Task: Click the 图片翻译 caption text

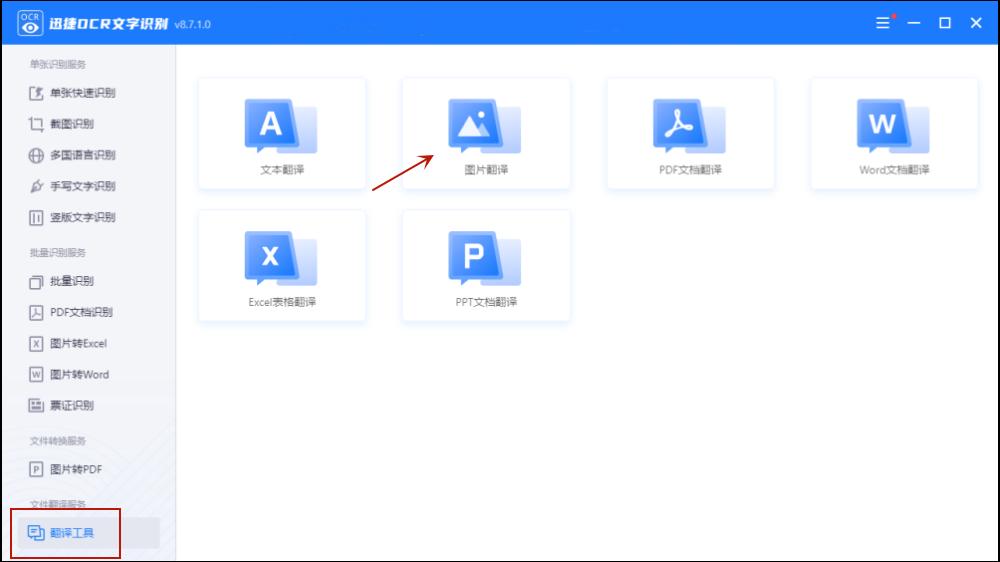Action: (x=486, y=170)
